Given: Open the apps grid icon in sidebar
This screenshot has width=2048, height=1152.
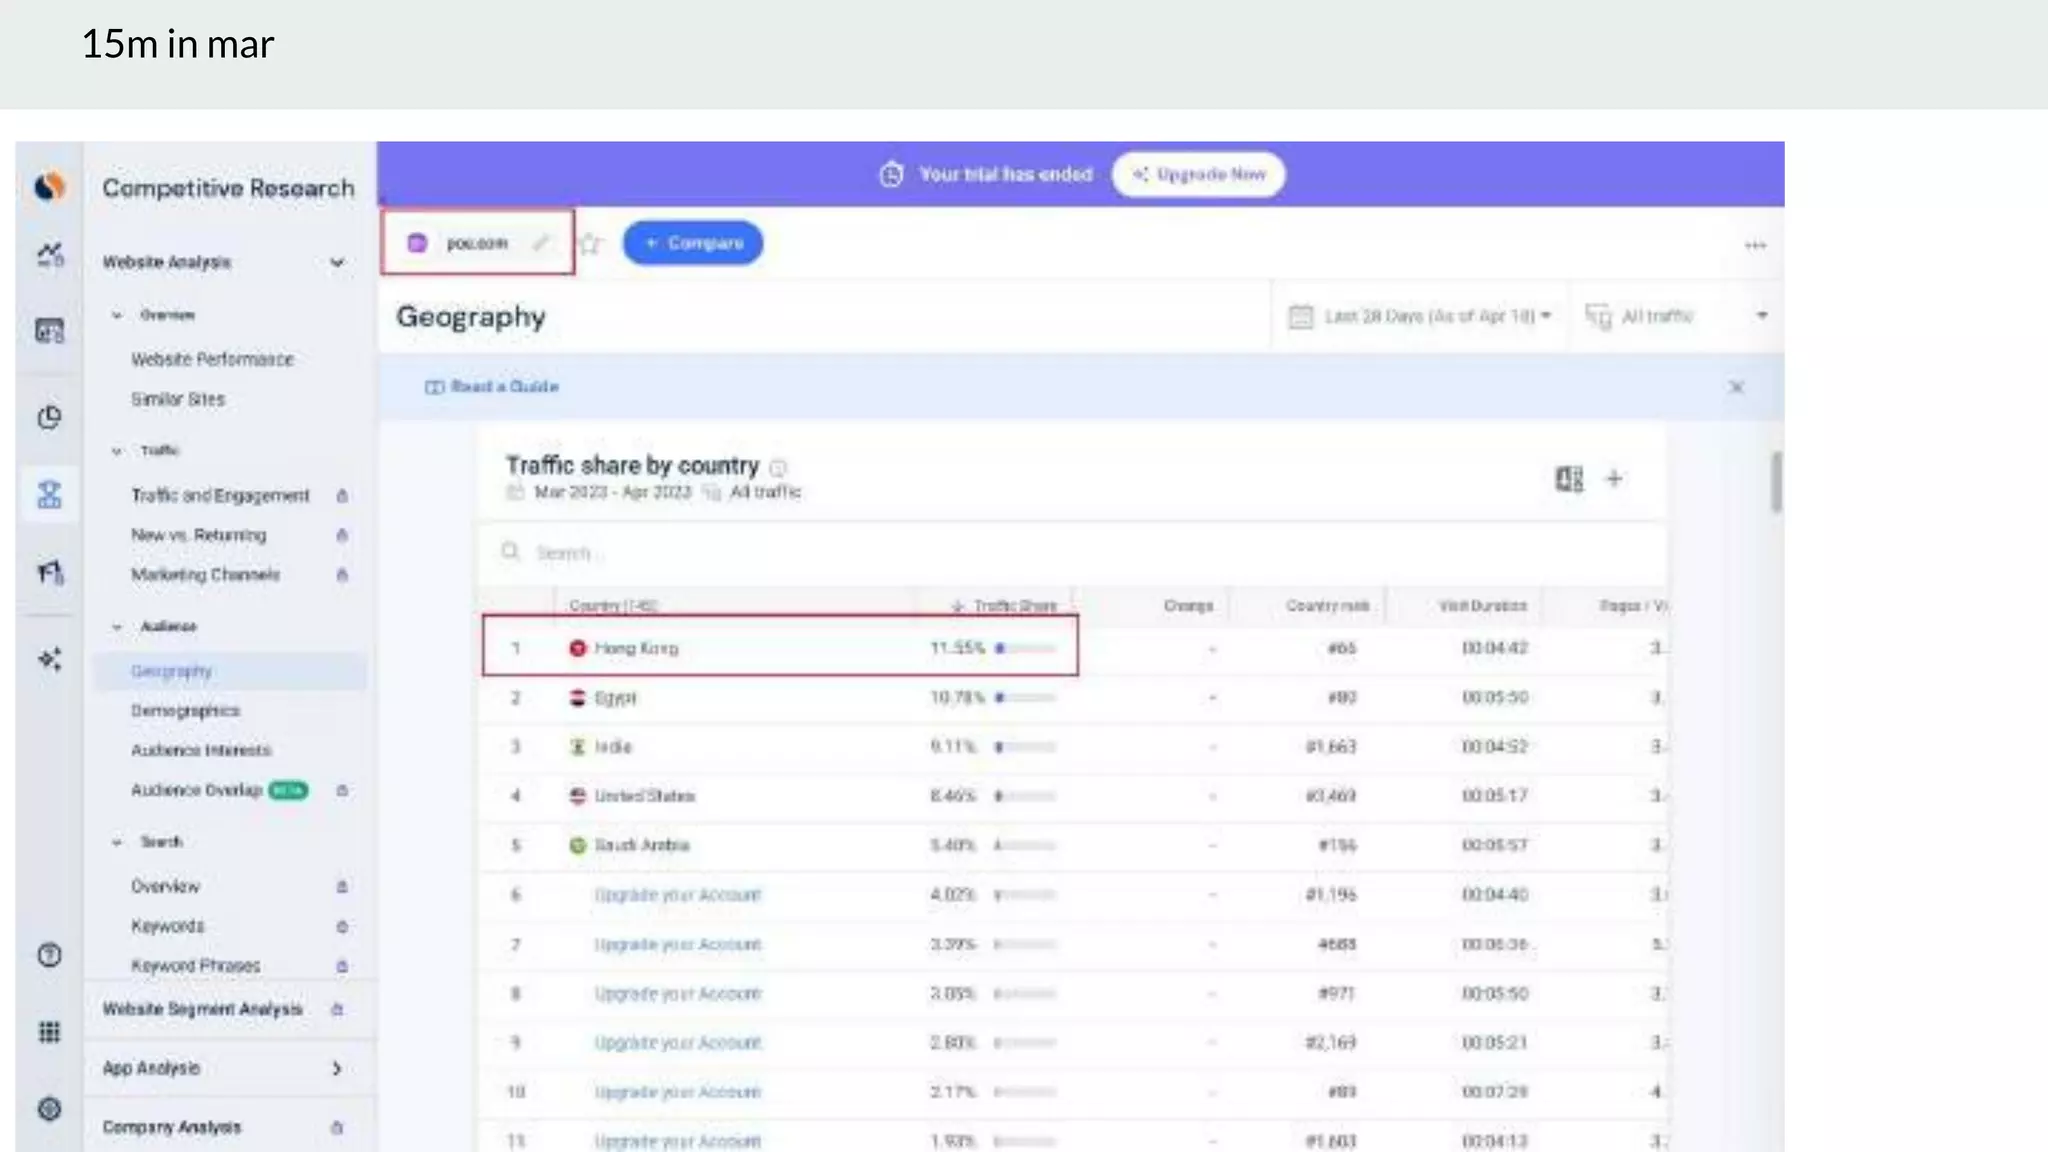Looking at the screenshot, I should pos(49,1032).
